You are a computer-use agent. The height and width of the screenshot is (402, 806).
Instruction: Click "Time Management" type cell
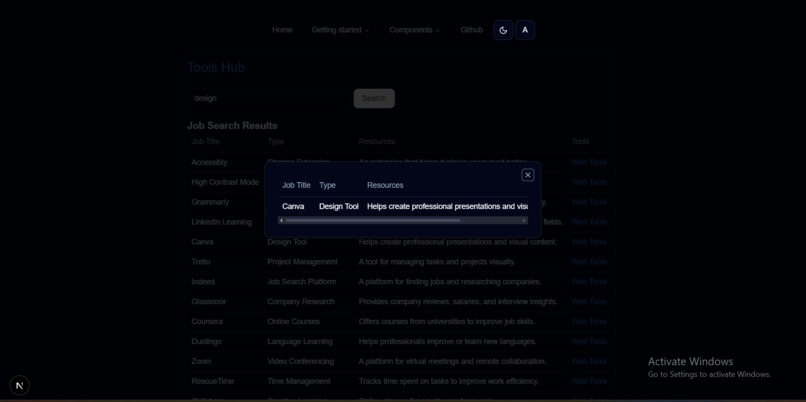299,381
